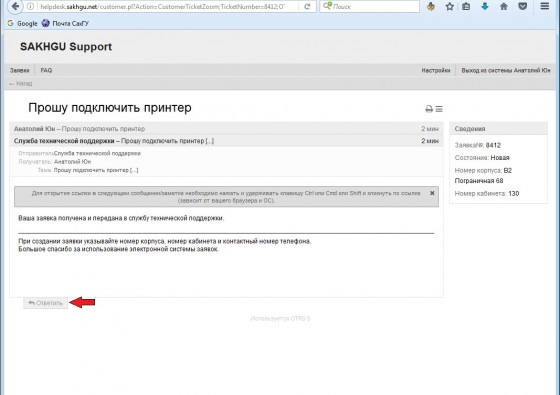Click the browser Back arrow button
This screenshot has width=560, height=395.
tap(15, 6)
